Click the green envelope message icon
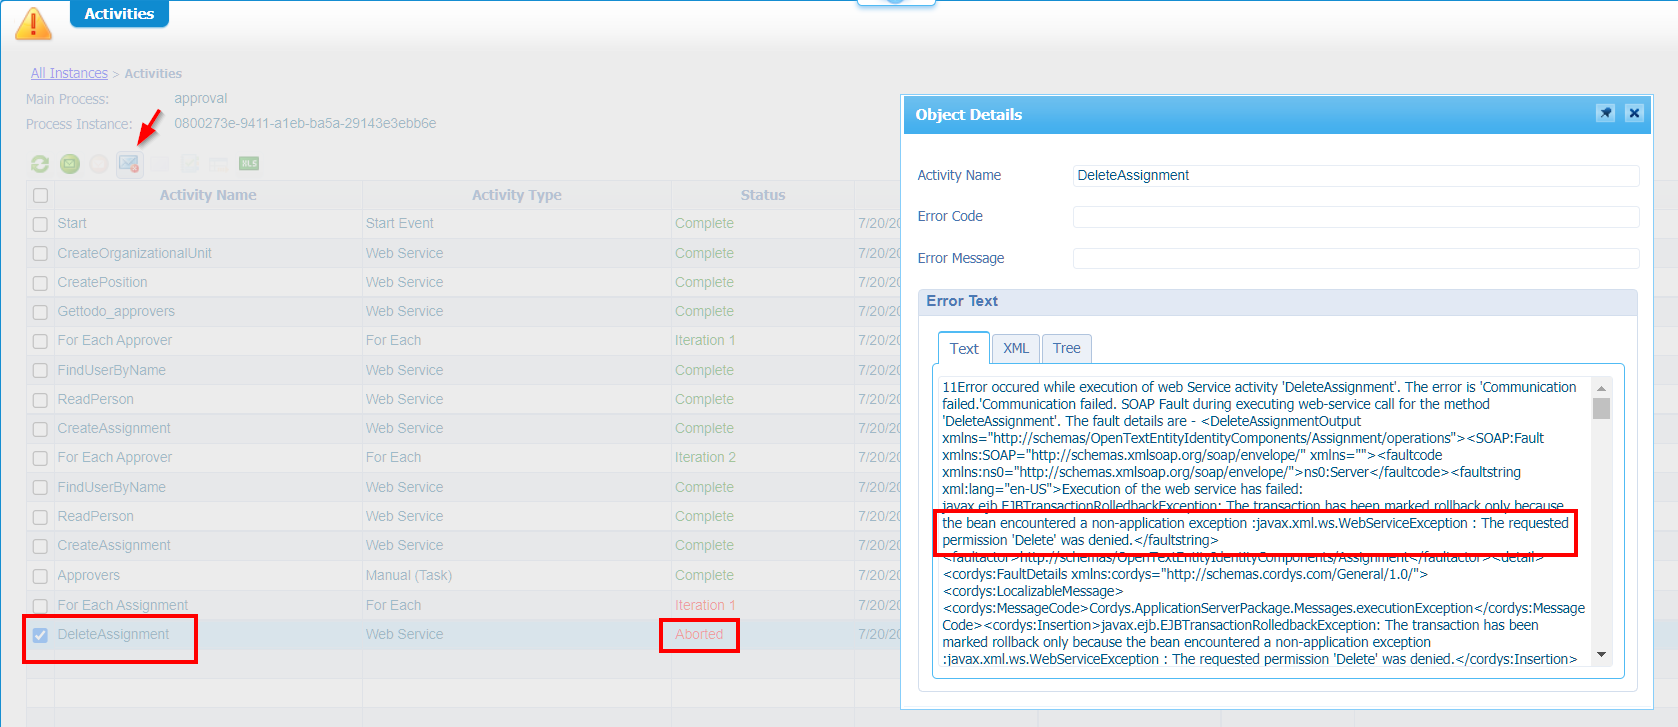The height and width of the screenshot is (727, 1678). click(70, 164)
